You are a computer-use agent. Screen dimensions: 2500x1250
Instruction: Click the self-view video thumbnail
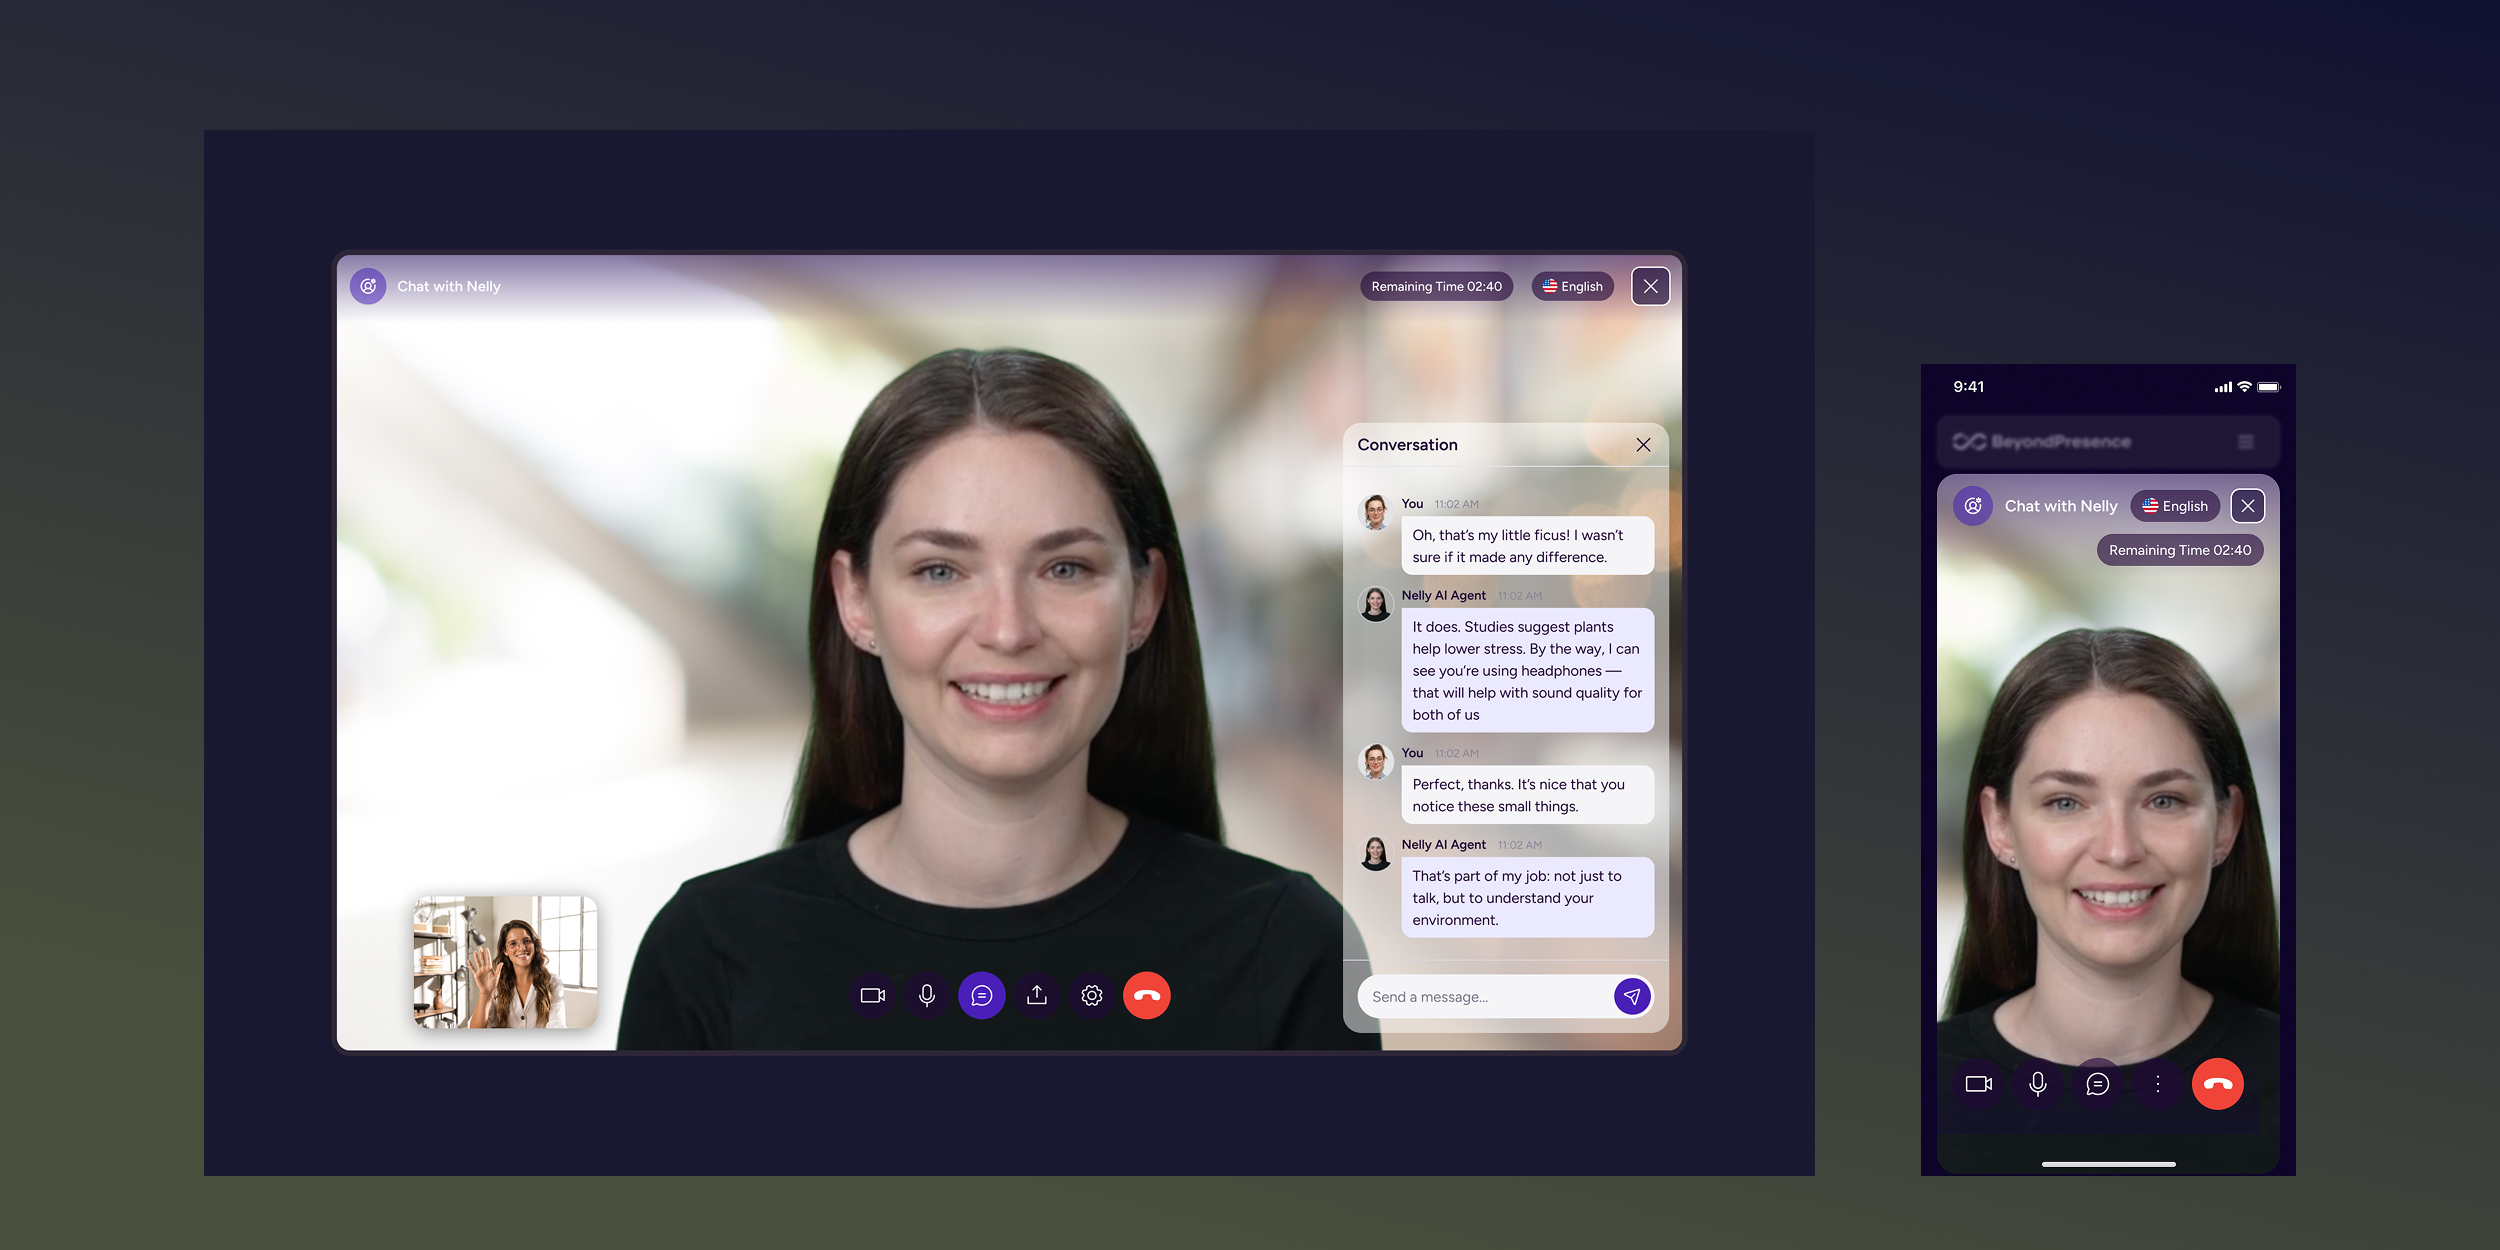(506, 962)
